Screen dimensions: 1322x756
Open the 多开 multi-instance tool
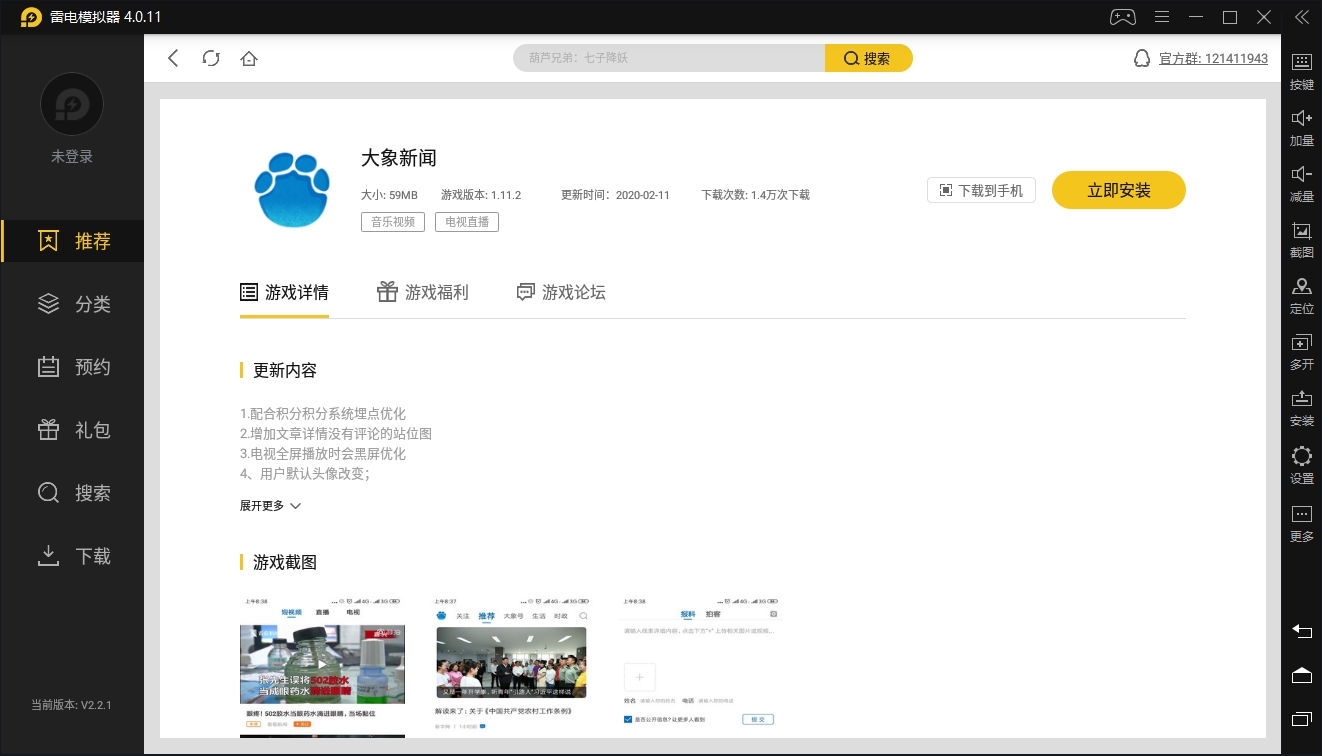click(1302, 352)
